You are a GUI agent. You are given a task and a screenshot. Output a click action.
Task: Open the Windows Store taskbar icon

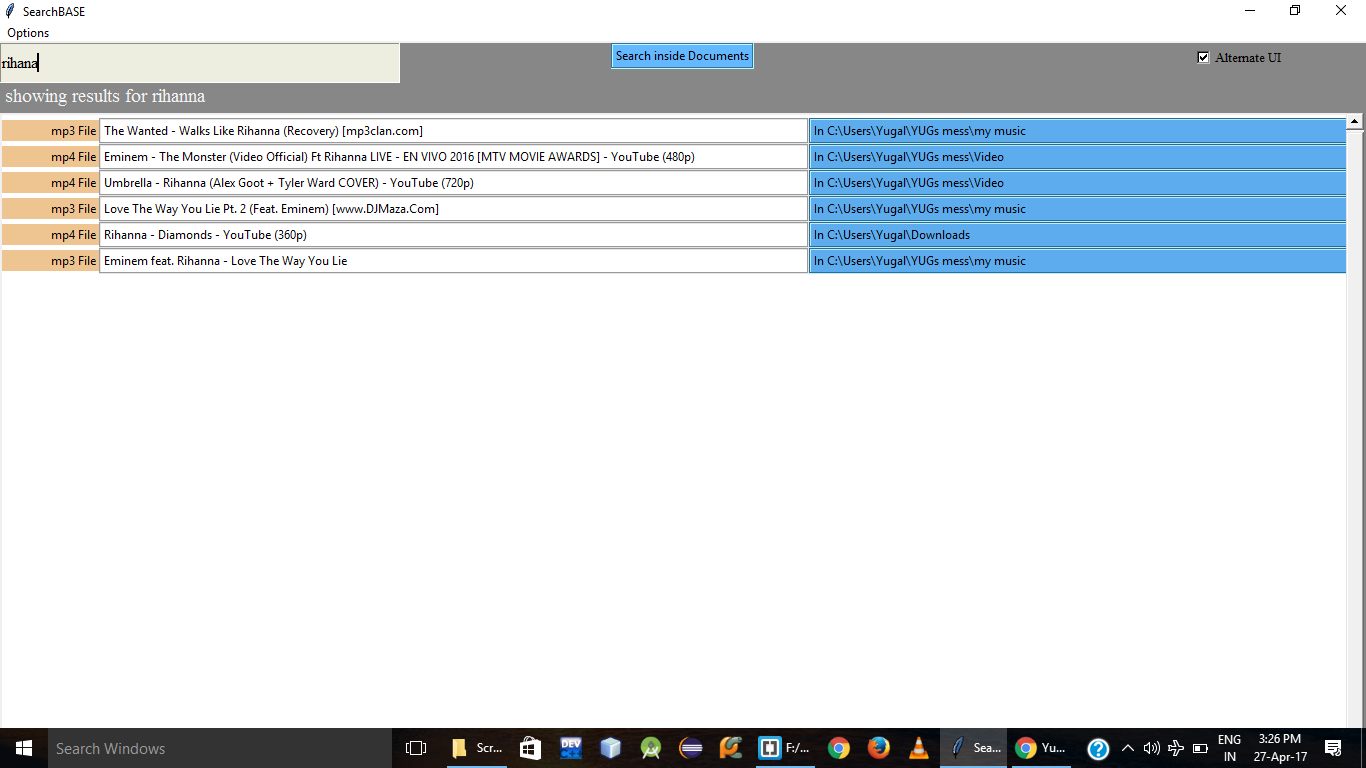point(531,748)
